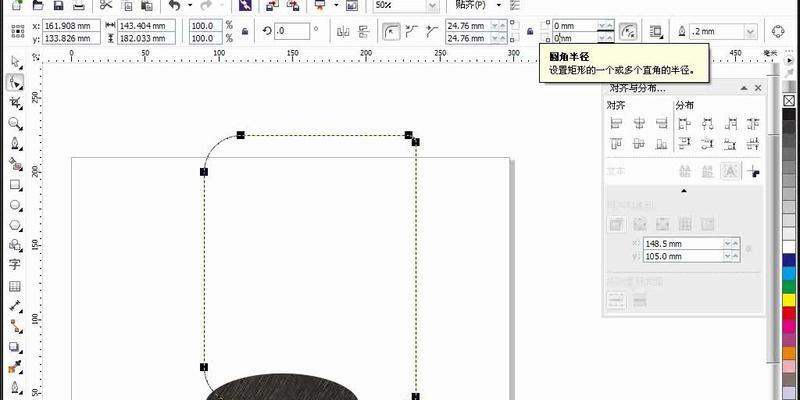Collapse the 对齐与分布 docker

click(x=745, y=88)
